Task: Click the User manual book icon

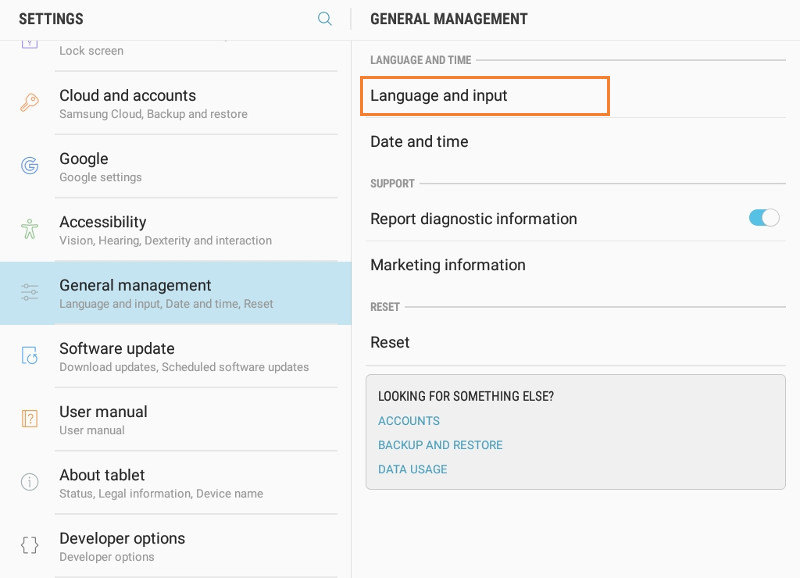Action: (27, 419)
